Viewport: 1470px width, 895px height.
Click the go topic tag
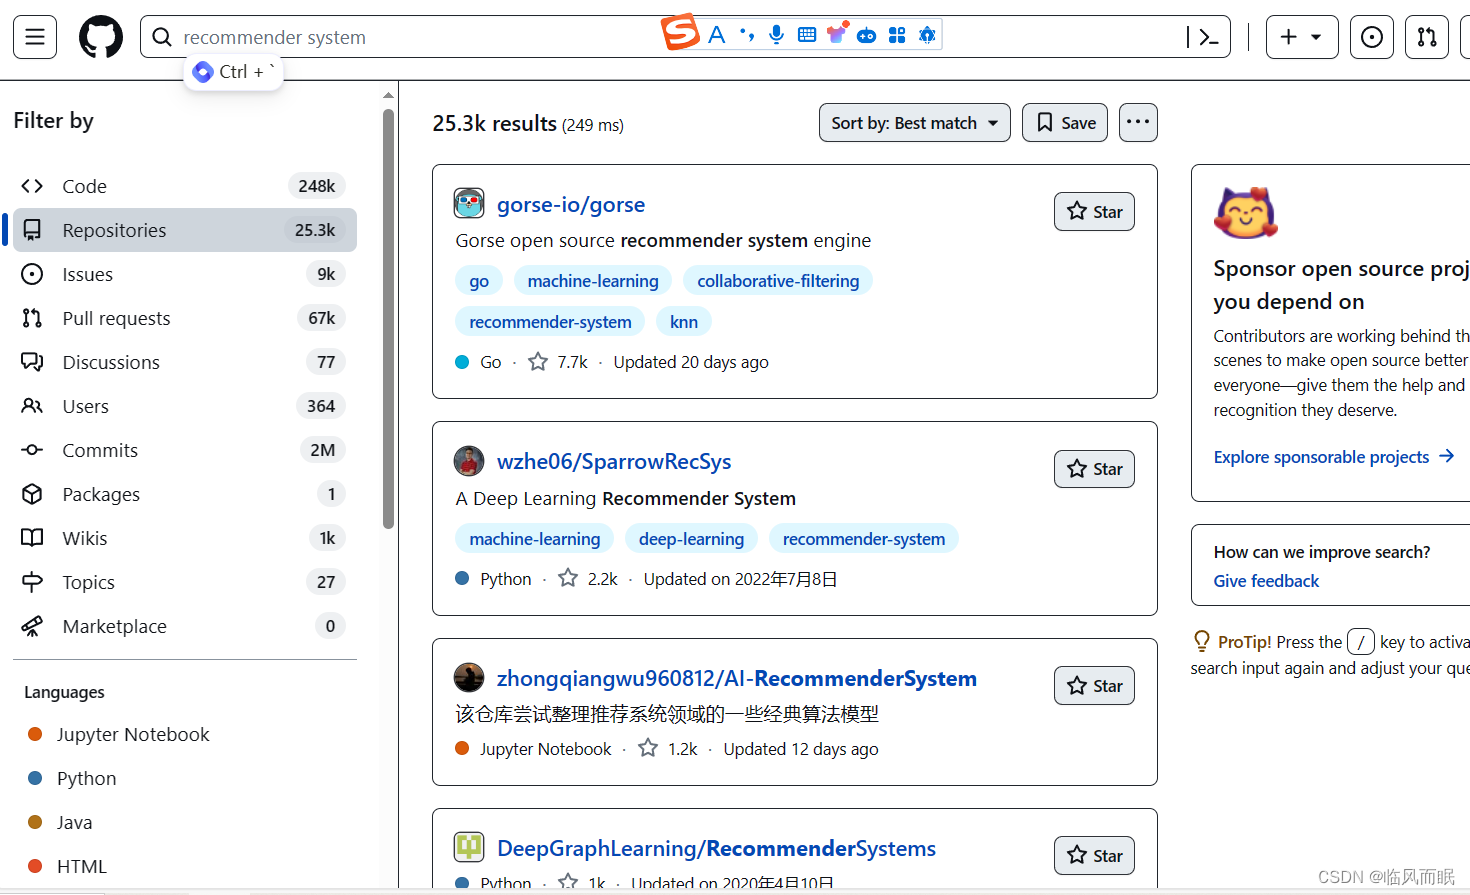click(x=479, y=281)
